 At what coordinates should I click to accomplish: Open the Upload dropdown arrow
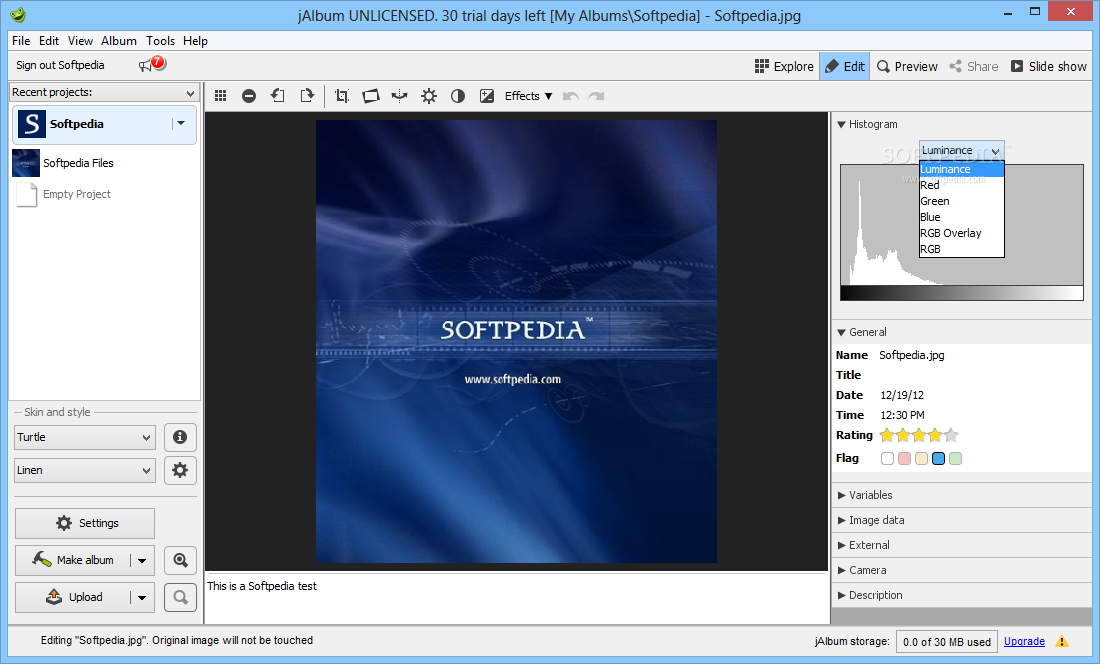point(142,597)
